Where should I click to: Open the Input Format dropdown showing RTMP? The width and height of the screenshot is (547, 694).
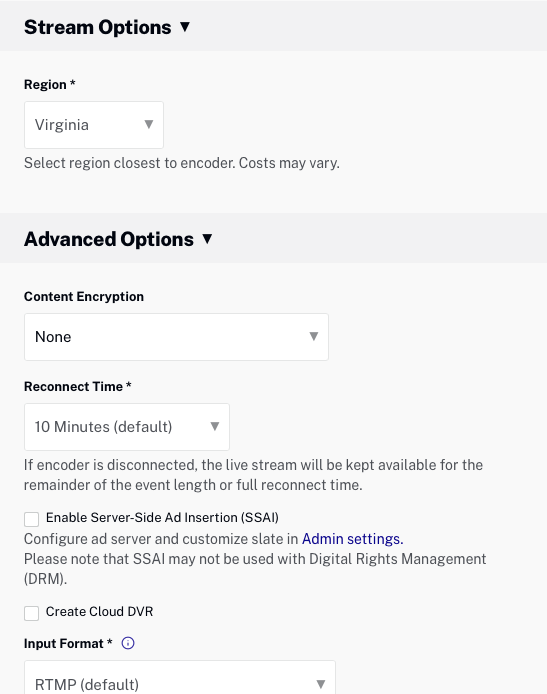point(180,678)
